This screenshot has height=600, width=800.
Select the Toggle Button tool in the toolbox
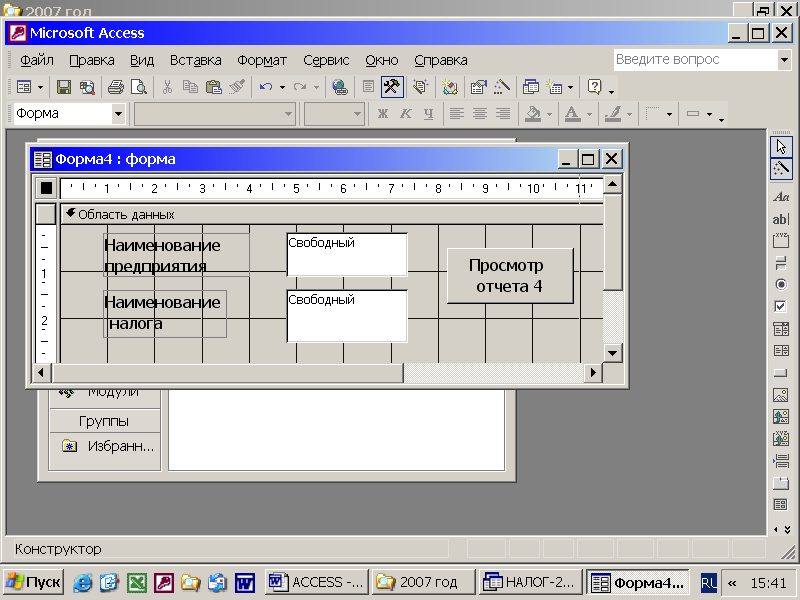(781, 263)
